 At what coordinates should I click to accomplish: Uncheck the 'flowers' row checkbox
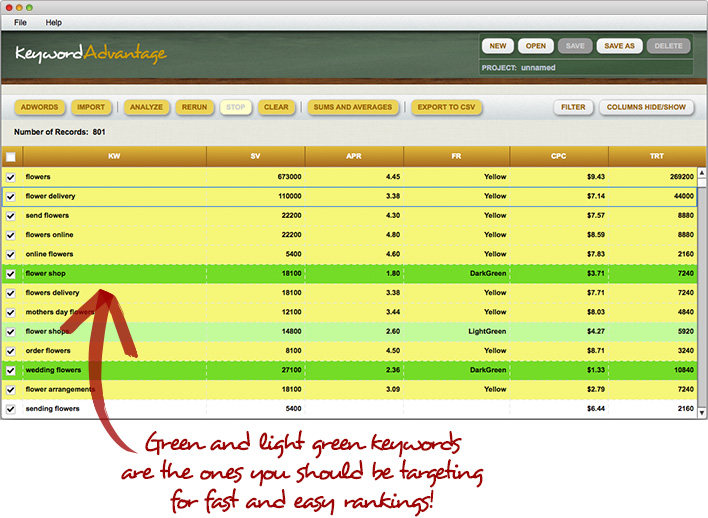pyautogui.click(x=11, y=177)
